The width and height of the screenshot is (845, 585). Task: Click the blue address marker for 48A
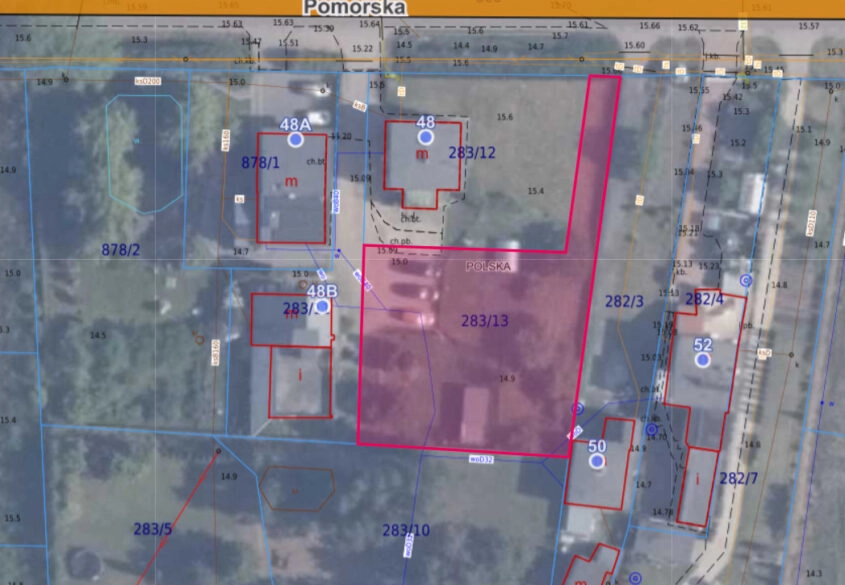click(295, 141)
